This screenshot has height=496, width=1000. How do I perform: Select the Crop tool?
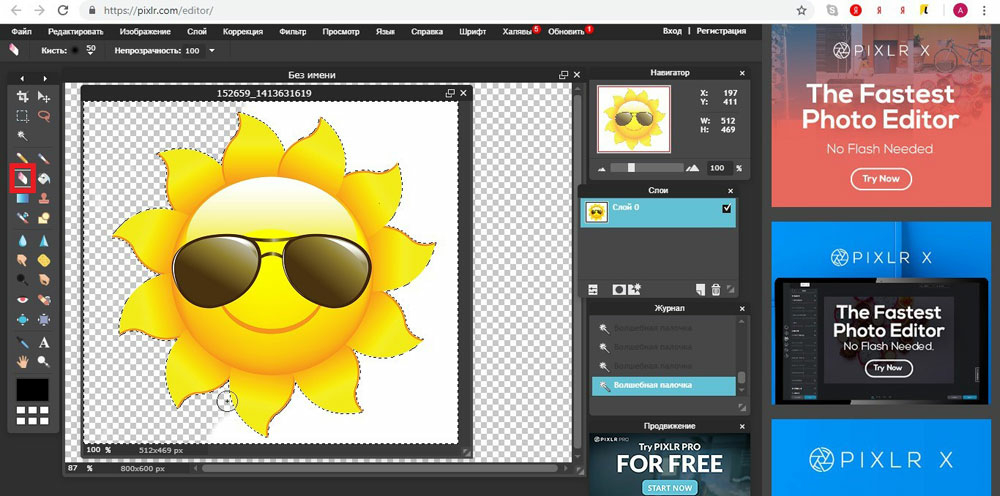pos(22,96)
